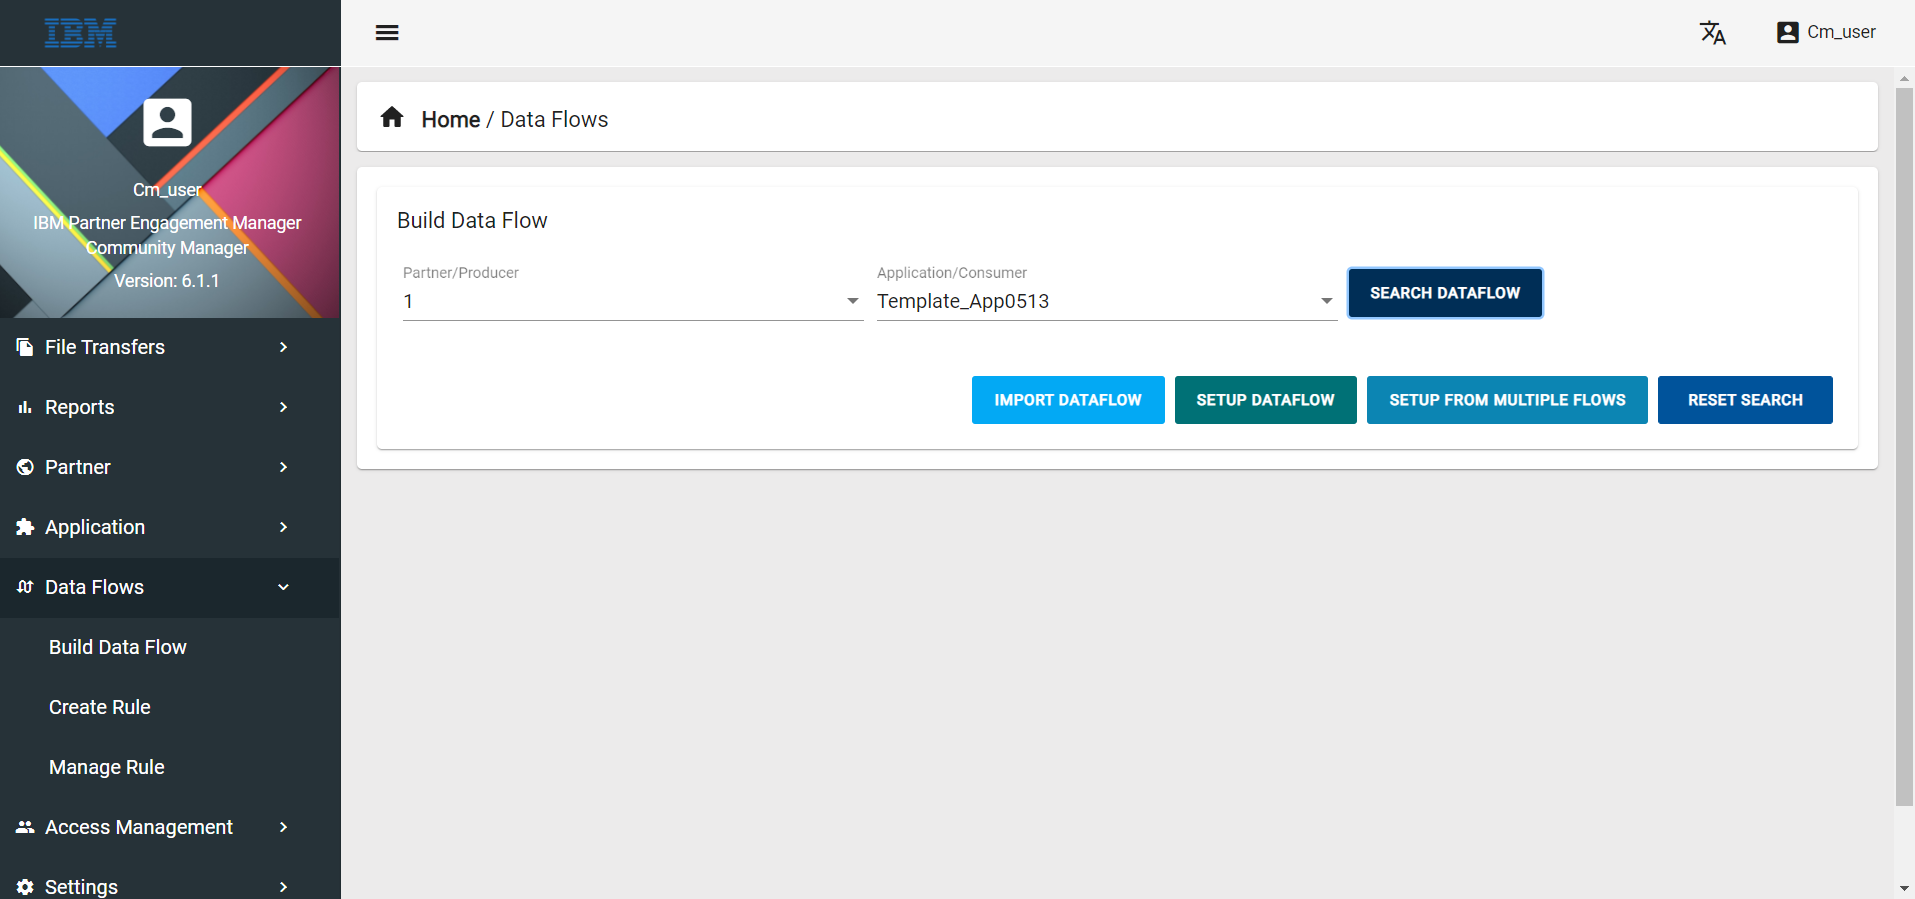This screenshot has width=1915, height=899.
Task: Click the scrollbar down arrow
Action: coord(1904,888)
